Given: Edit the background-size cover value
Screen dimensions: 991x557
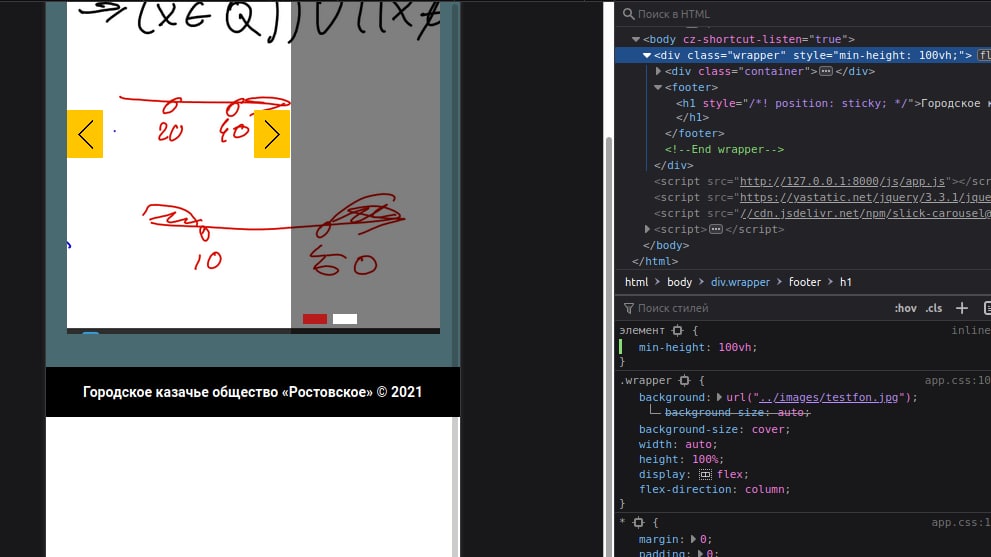Looking at the screenshot, I should point(768,429).
